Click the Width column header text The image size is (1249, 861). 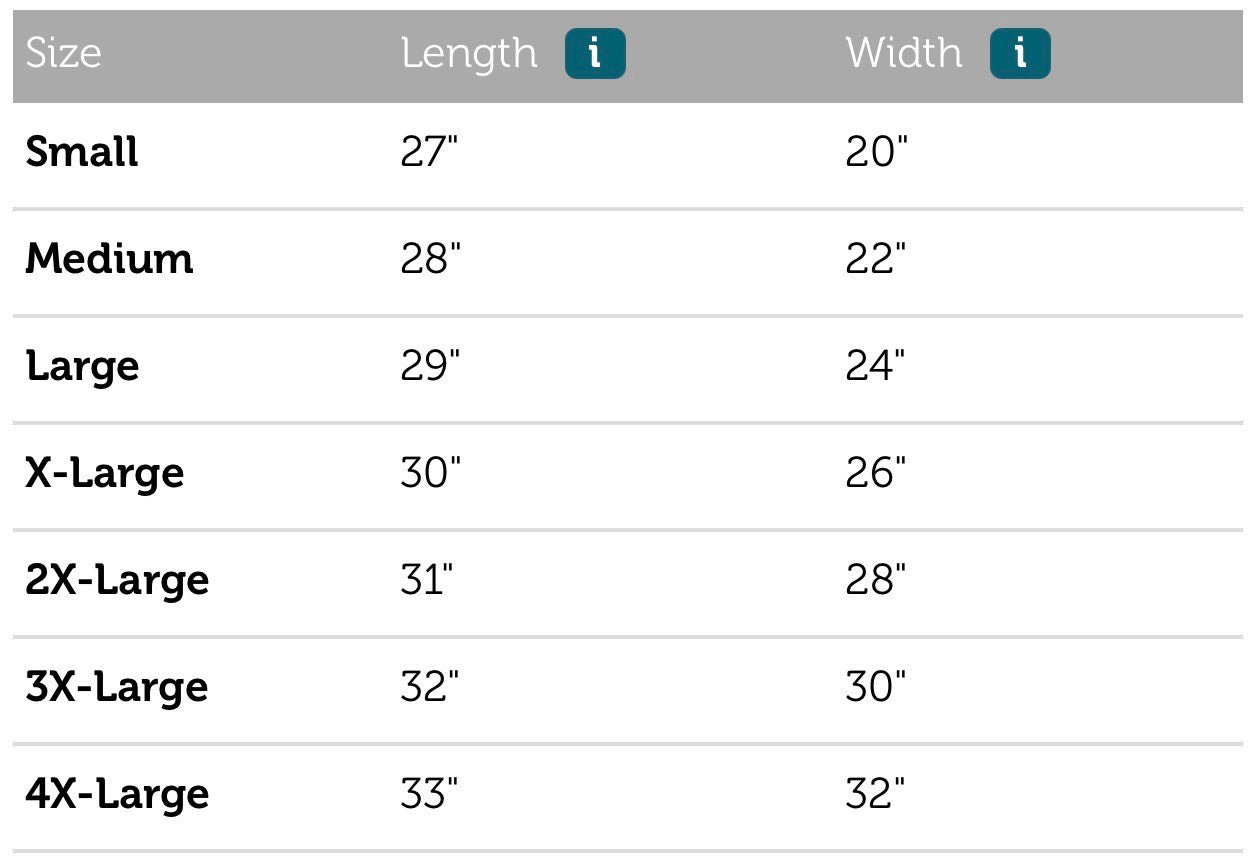tap(904, 53)
